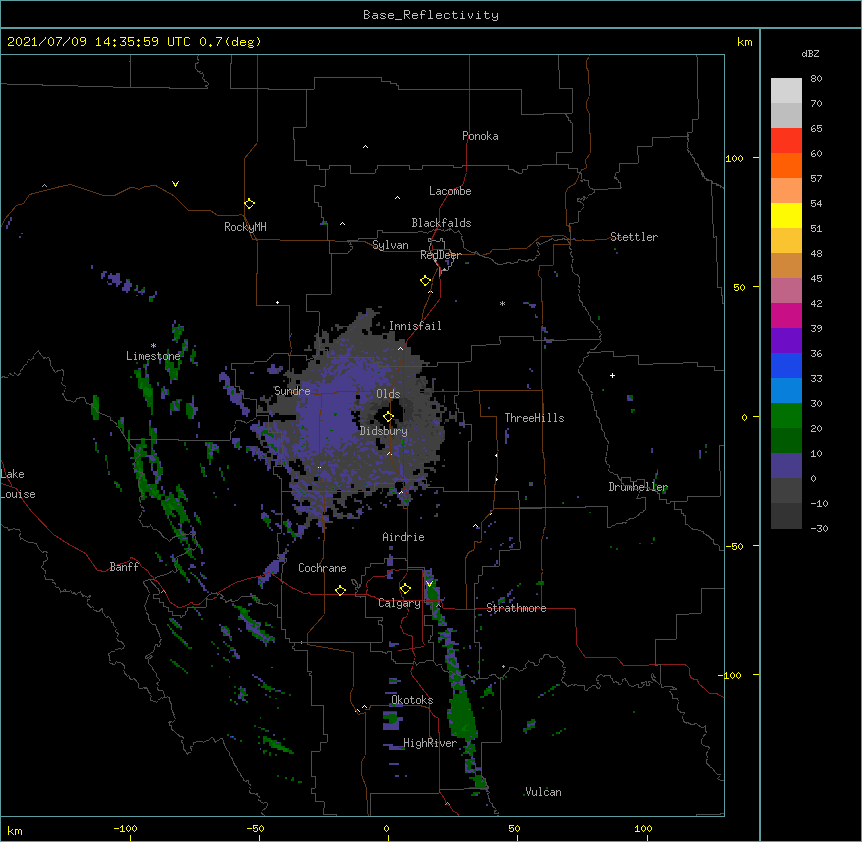Click the Didsbury town label
The width and height of the screenshot is (862, 842).
(x=384, y=431)
